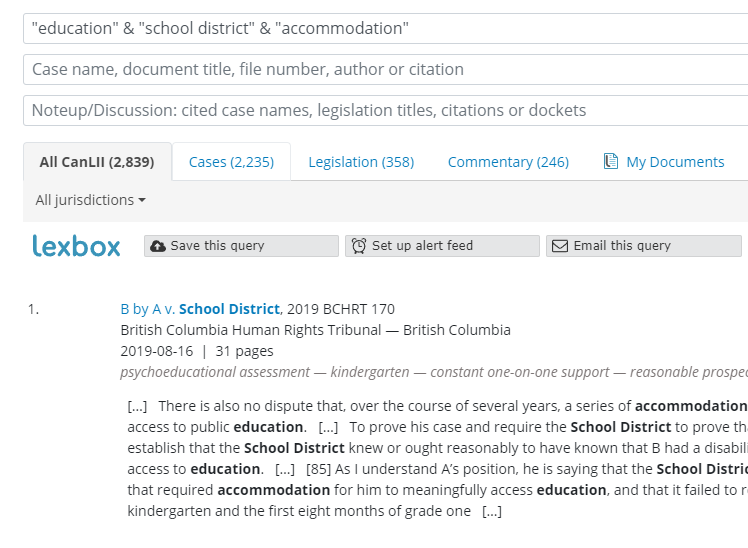Open the All jurisdictions dropdown
This screenshot has height=548, width=748.
[x=90, y=200]
